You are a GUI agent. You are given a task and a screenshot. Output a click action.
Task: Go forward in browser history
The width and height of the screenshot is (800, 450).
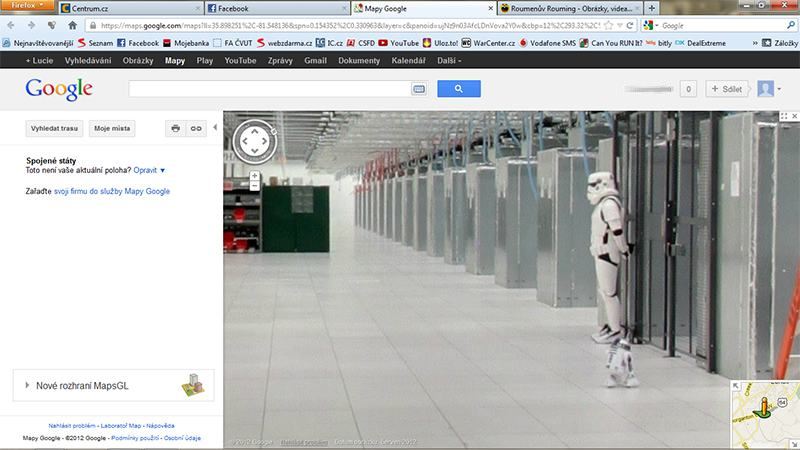pos(31,25)
